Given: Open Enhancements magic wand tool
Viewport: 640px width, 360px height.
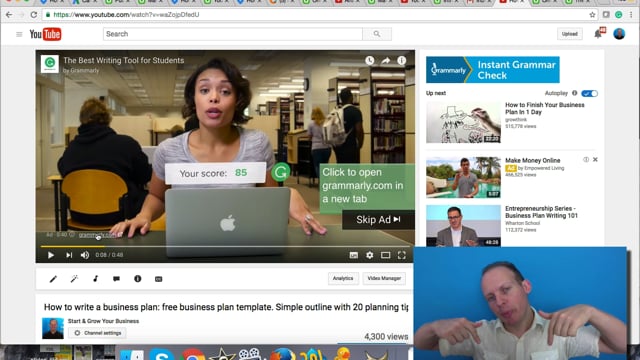Looking at the screenshot, I should point(74,279).
